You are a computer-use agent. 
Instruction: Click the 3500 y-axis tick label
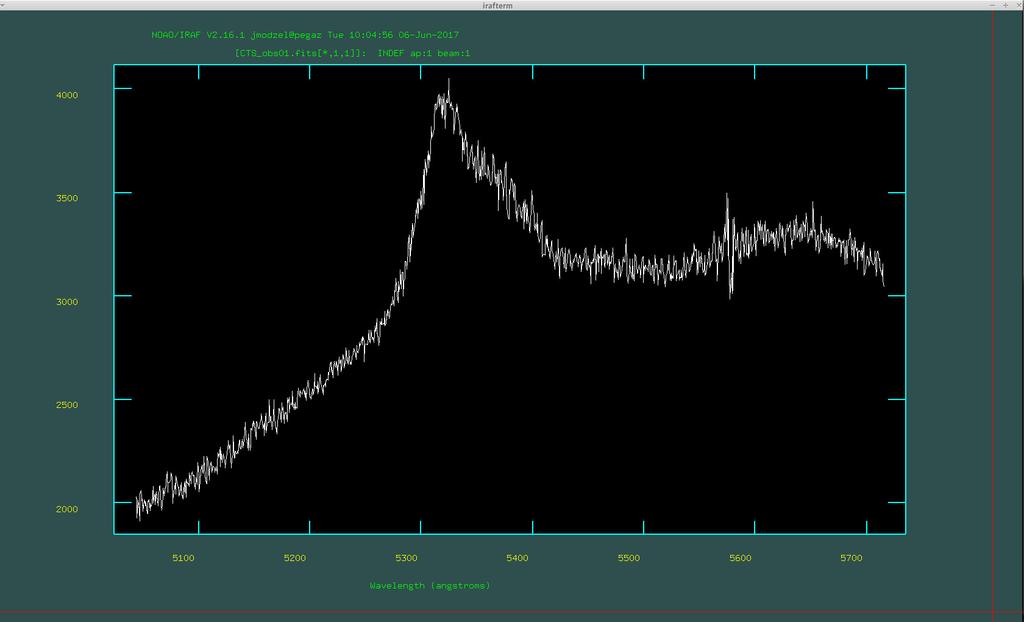tap(67, 198)
